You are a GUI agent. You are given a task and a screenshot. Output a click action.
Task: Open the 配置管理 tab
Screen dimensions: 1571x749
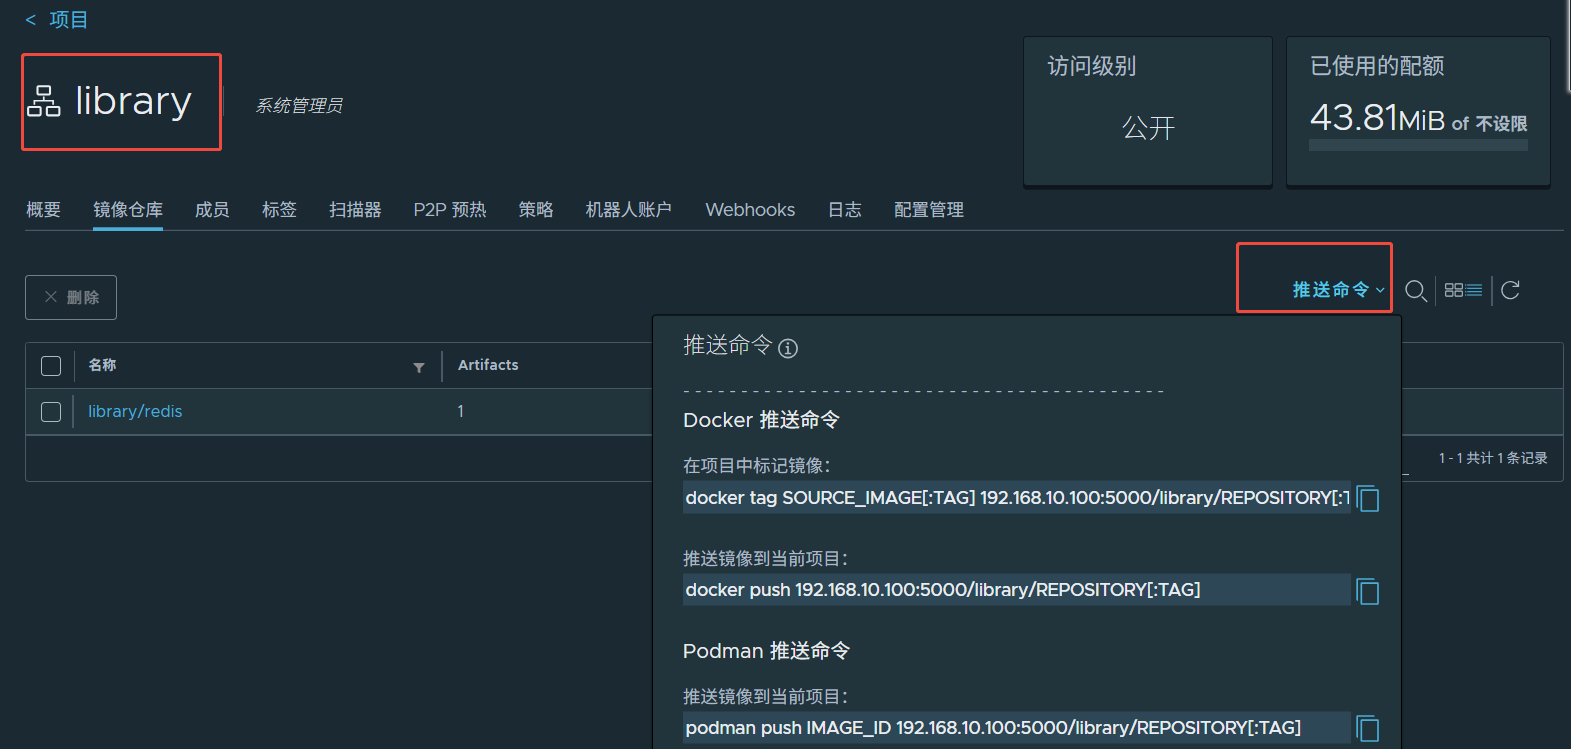pos(929,210)
